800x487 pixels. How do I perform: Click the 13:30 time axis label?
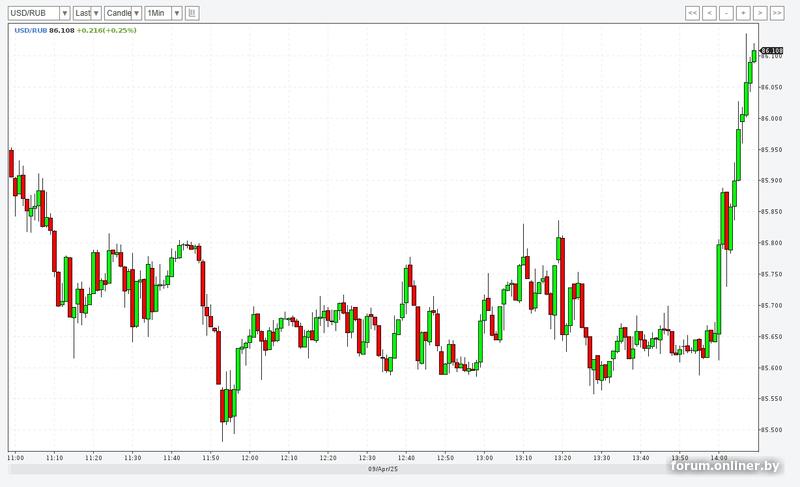(602, 458)
